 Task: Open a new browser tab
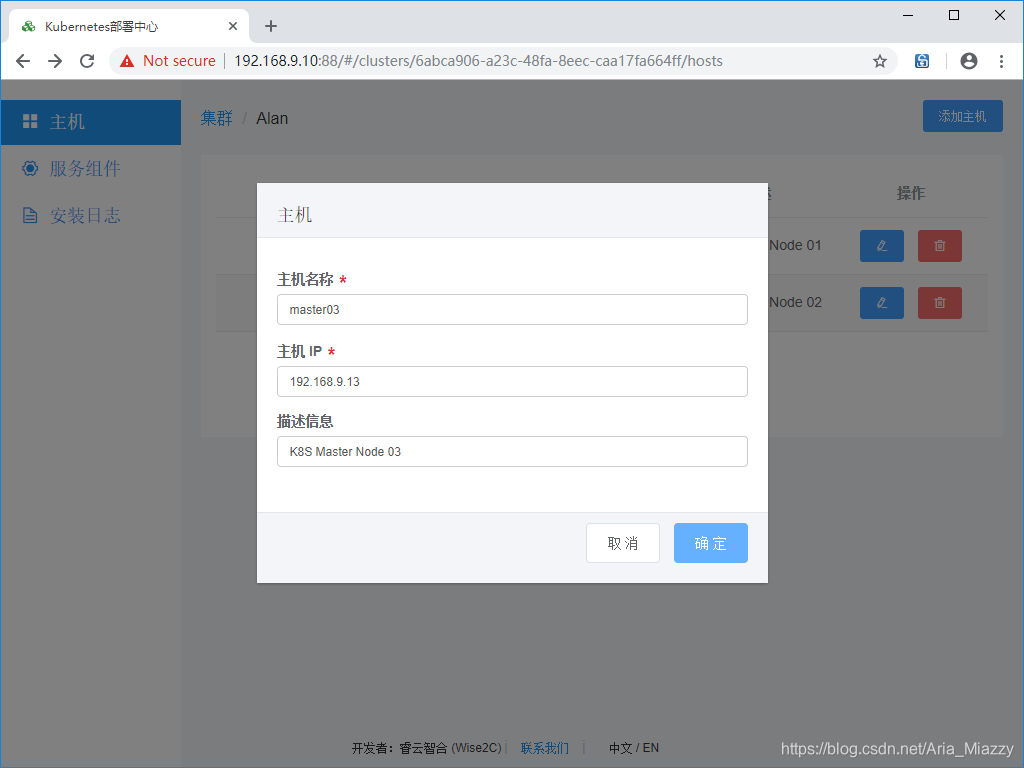coord(271,26)
